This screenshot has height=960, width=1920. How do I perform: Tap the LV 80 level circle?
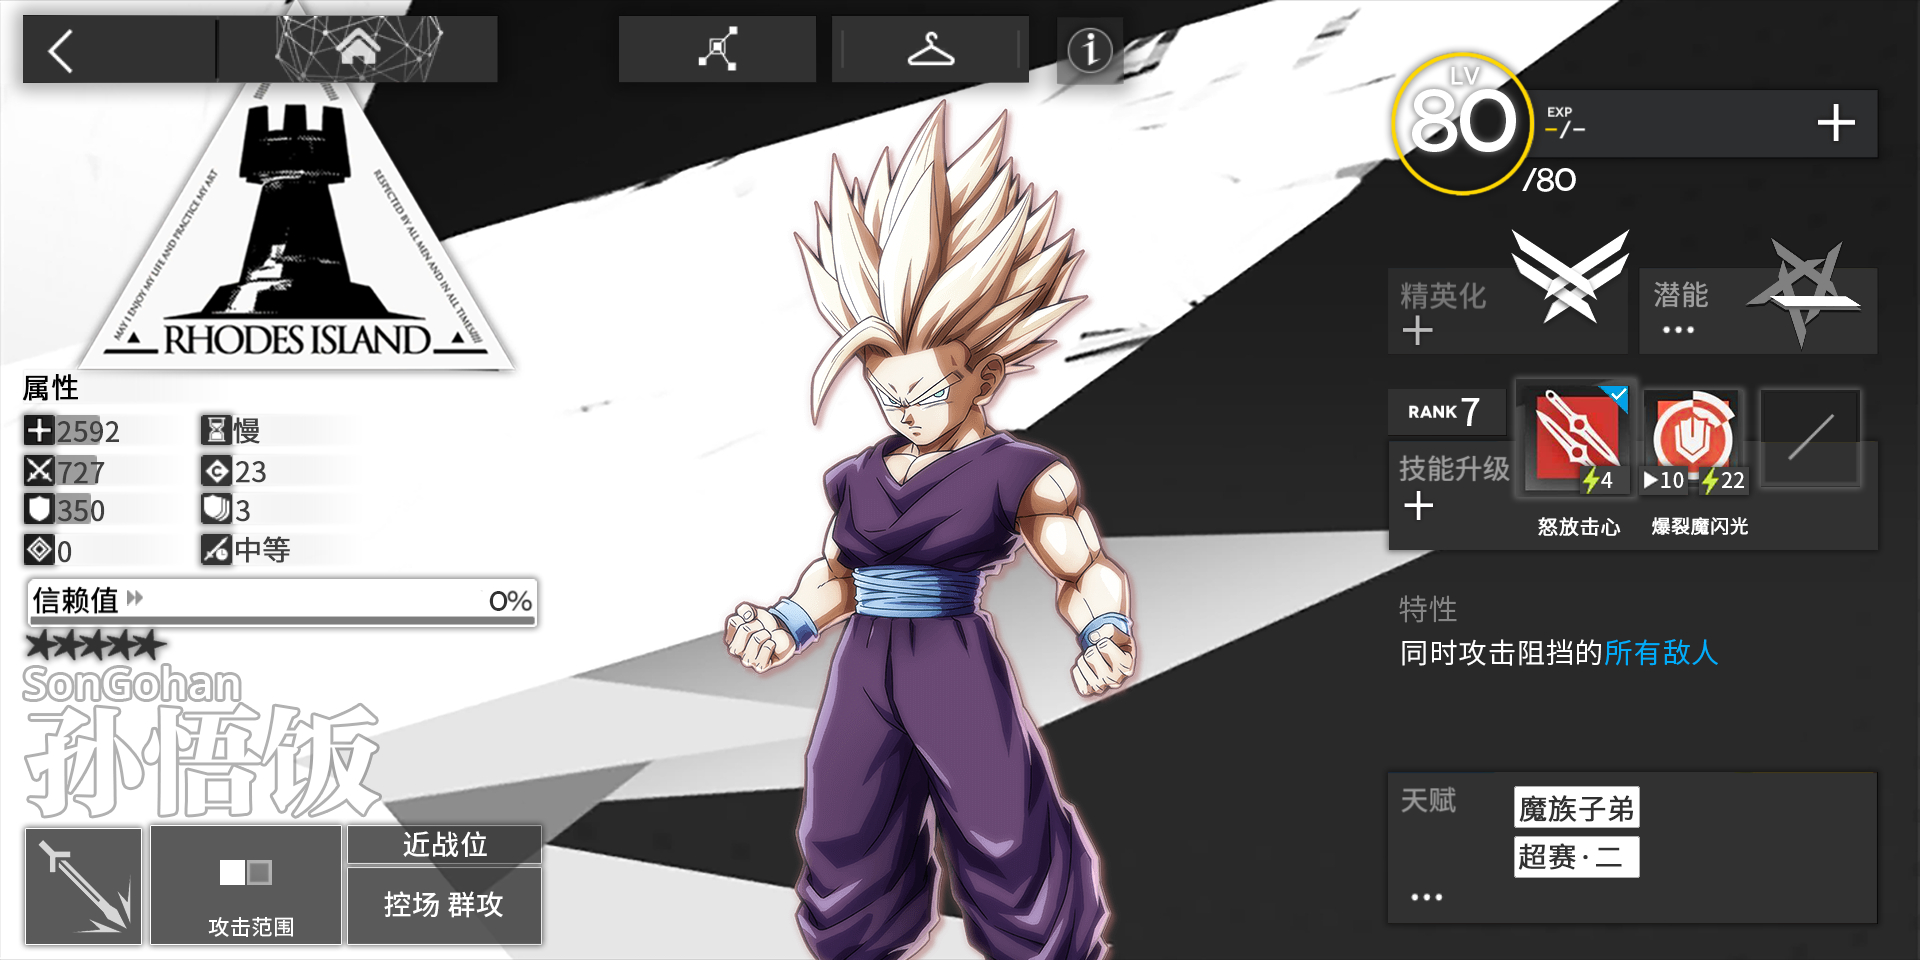(1462, 123)
